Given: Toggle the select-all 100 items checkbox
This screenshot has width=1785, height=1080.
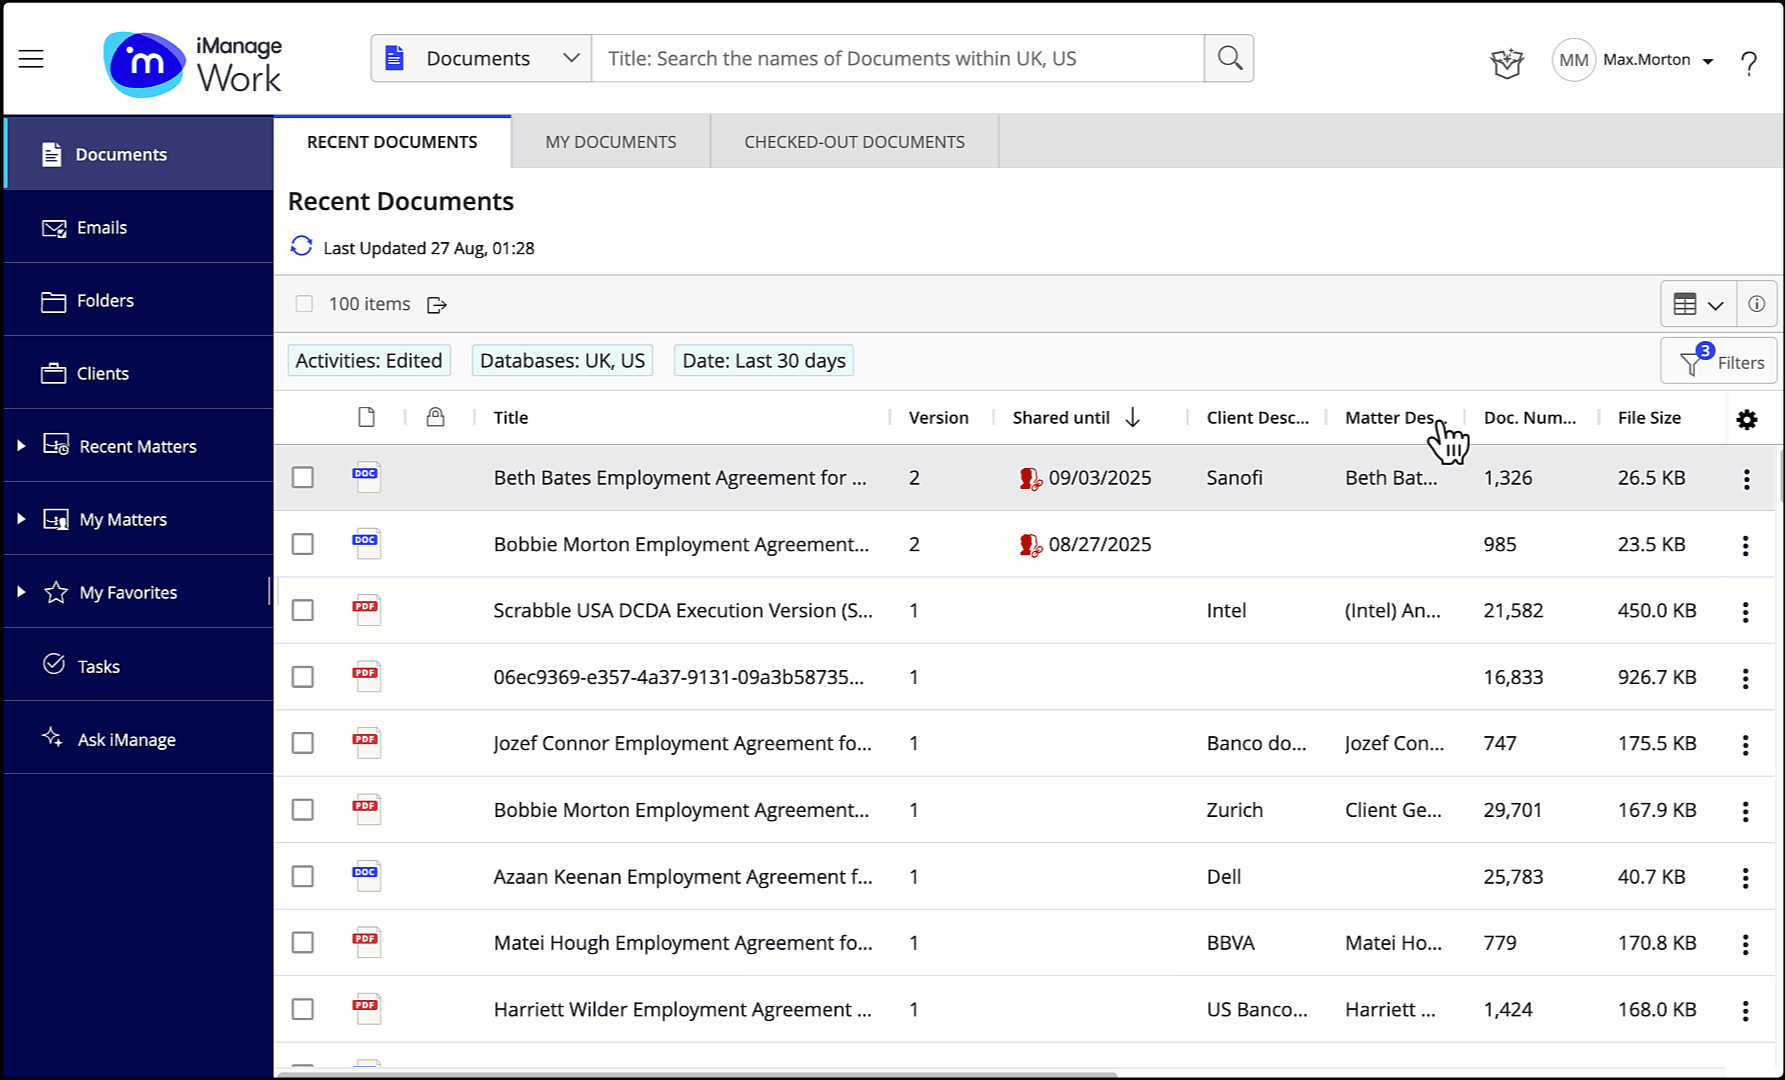Looking at the screenshot, I should (x=304, y=304).
